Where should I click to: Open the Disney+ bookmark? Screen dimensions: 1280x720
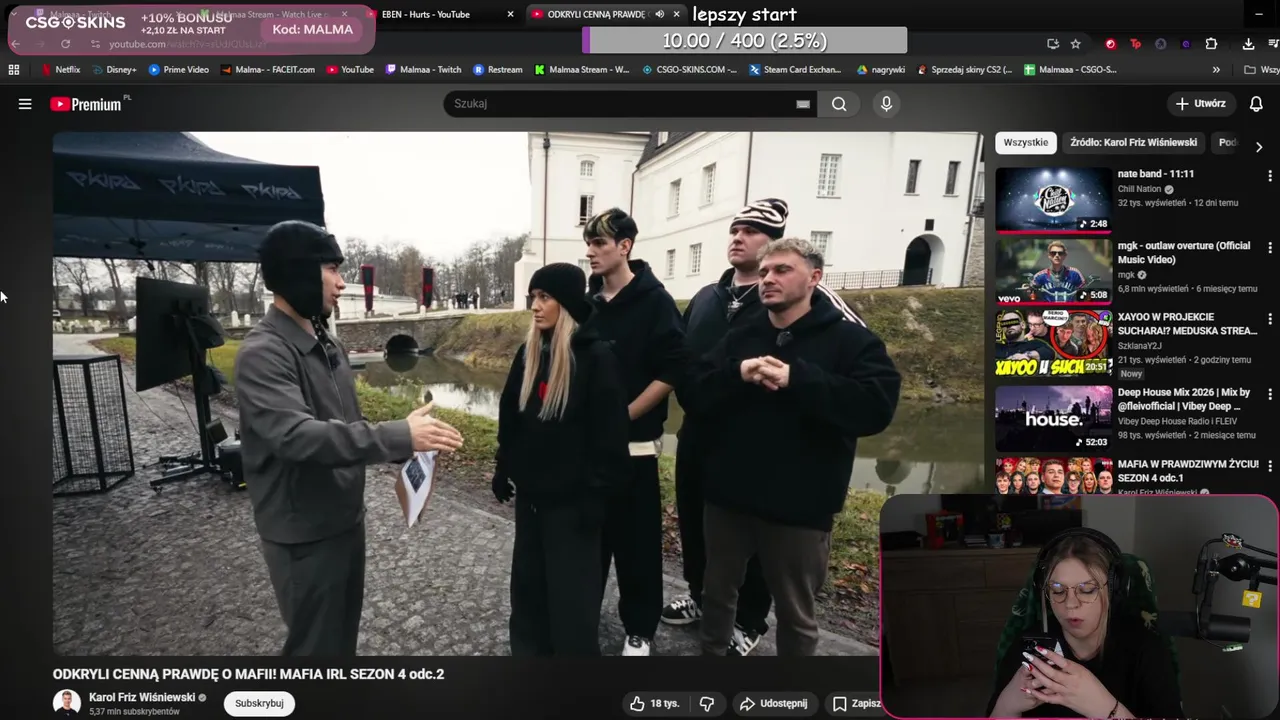pos(114,70)
